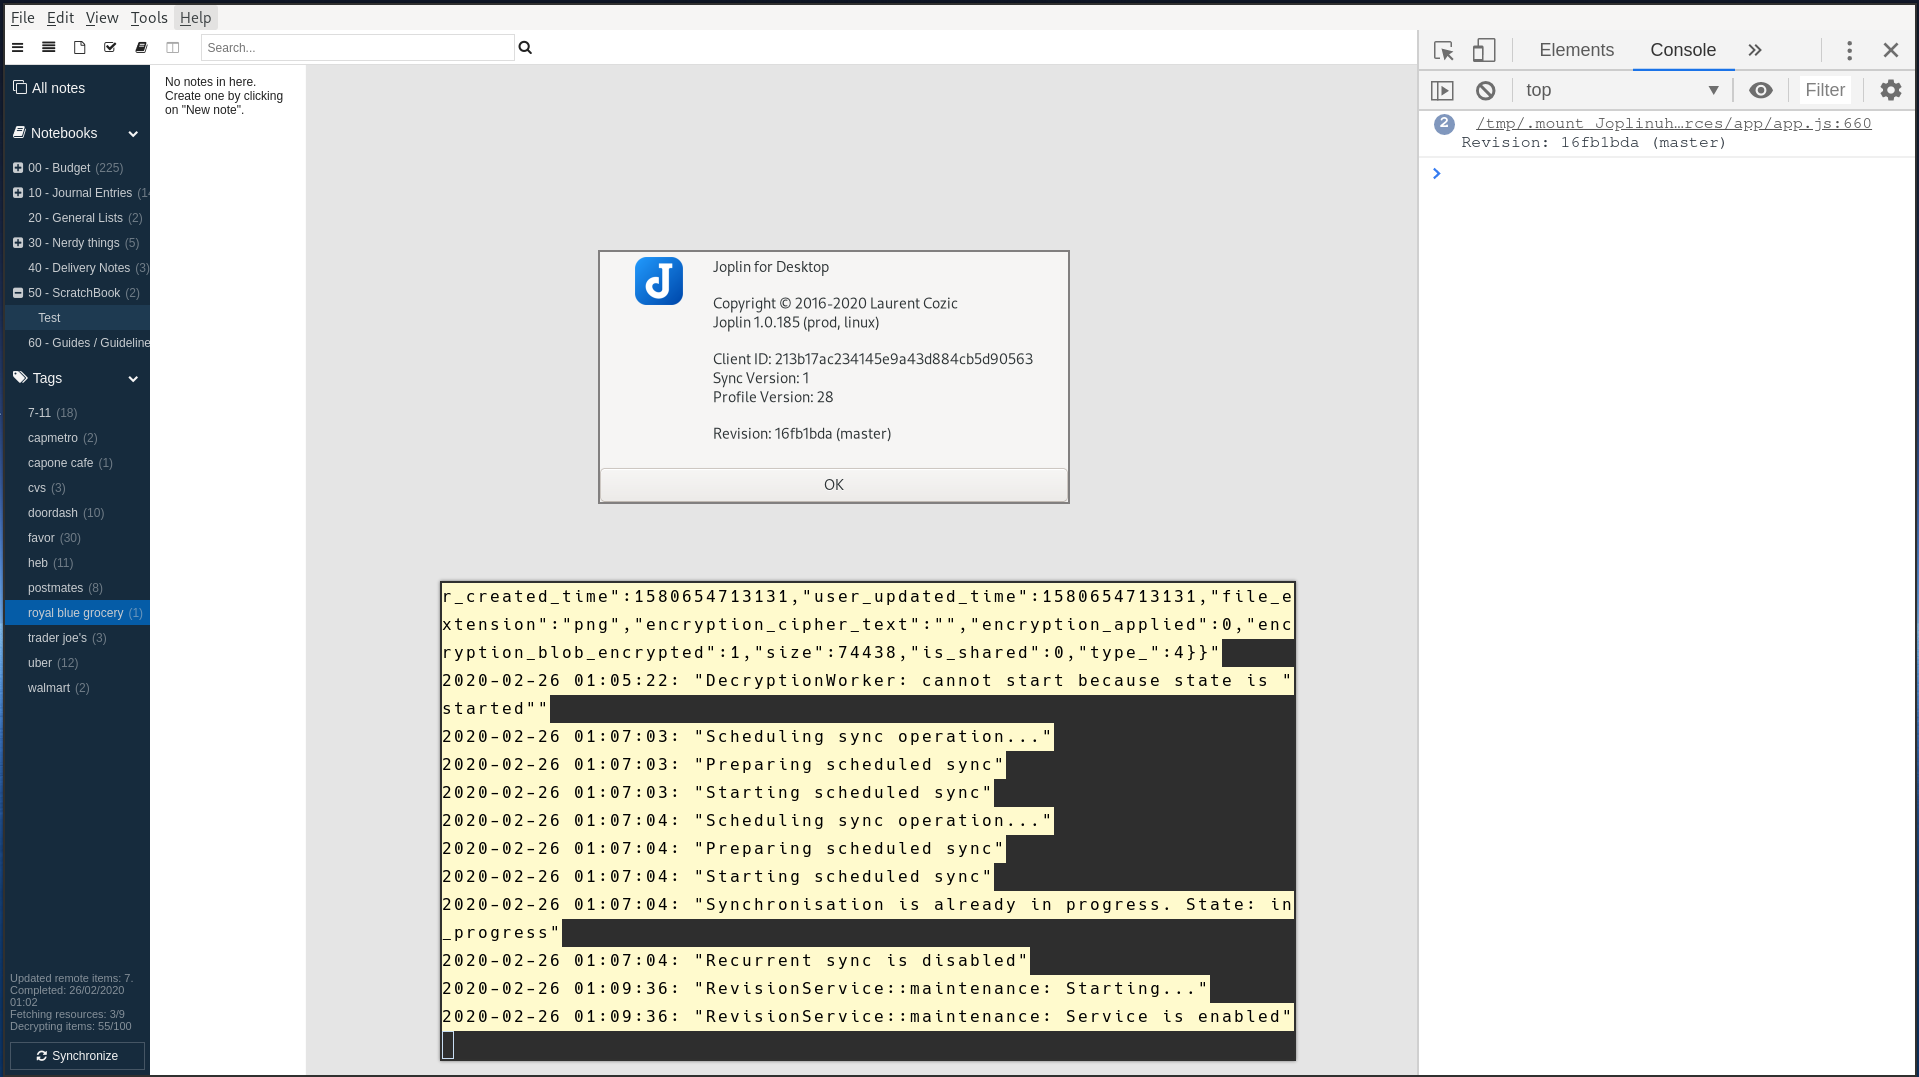1919x1077 pixels.
Task: Open the app.js:660 source link
Action: (1673, 123)
